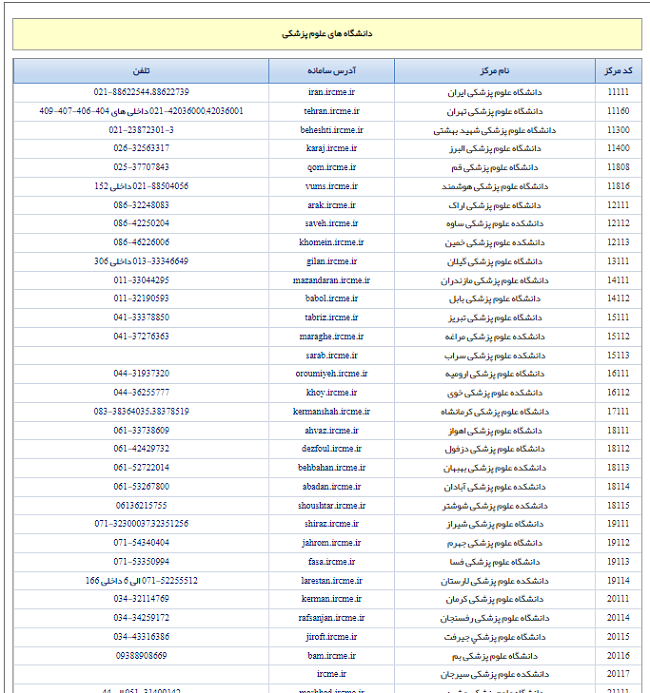Click the kermanshah.ircme.ir link
This screenshot has width=650, height=693.
click(x=331, y=411)
